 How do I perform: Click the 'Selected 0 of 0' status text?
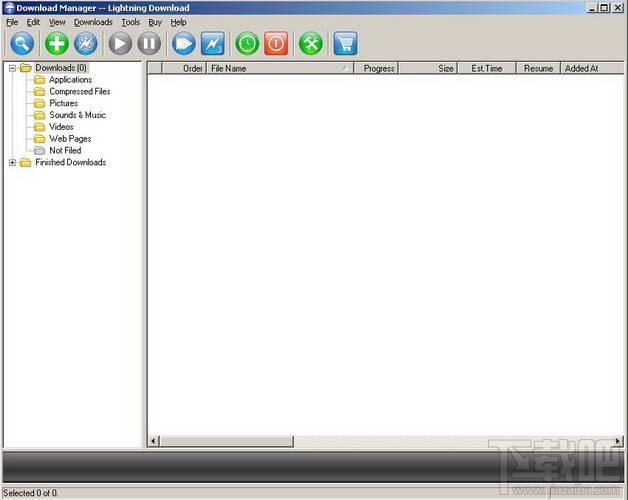tap(30, 493)
